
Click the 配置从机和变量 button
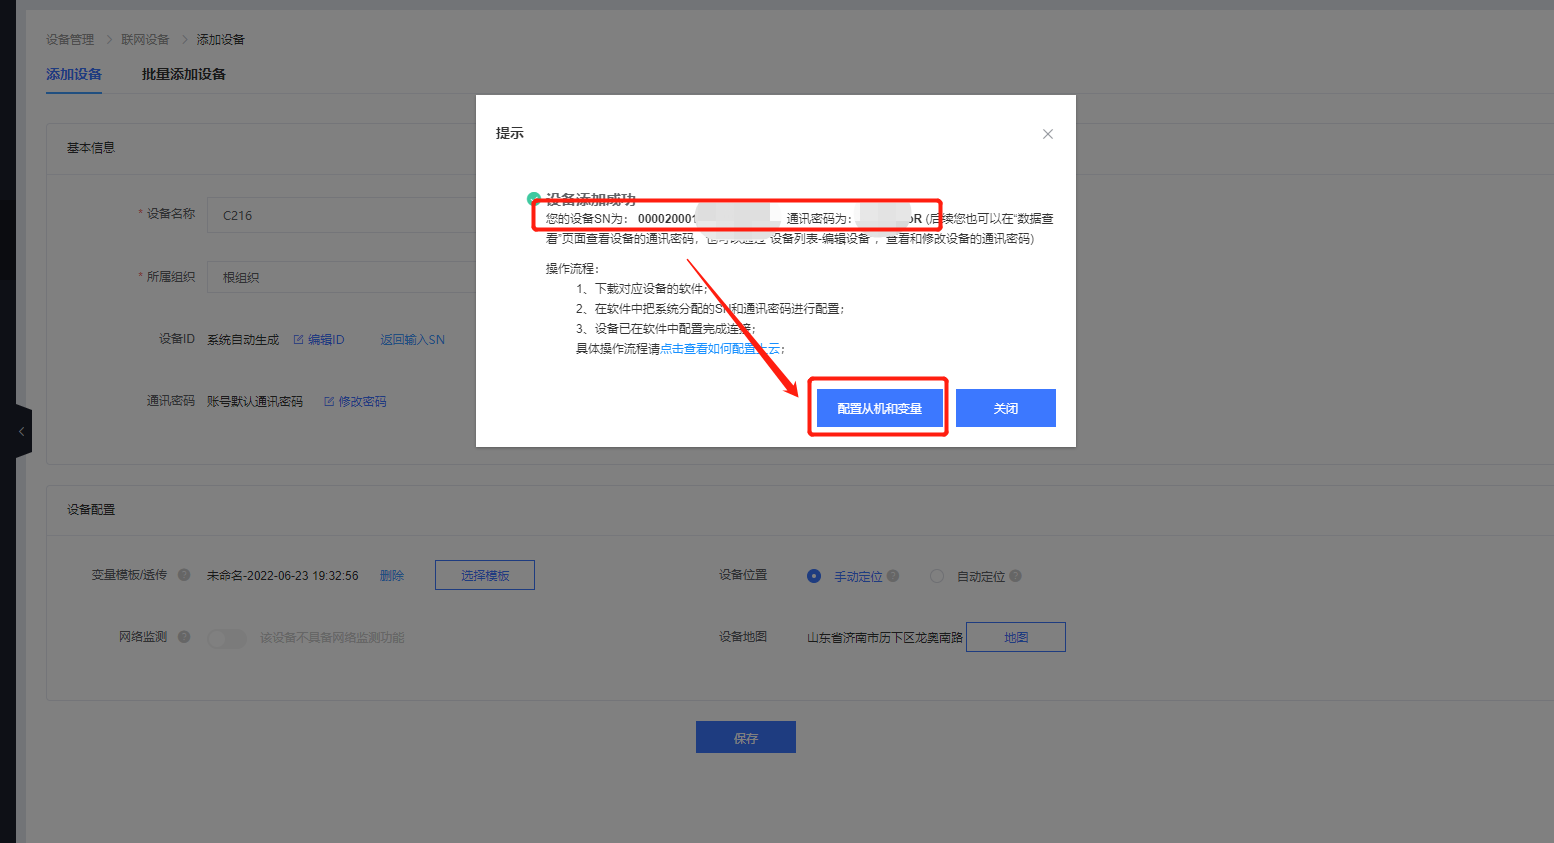click(x=879, y=408)
